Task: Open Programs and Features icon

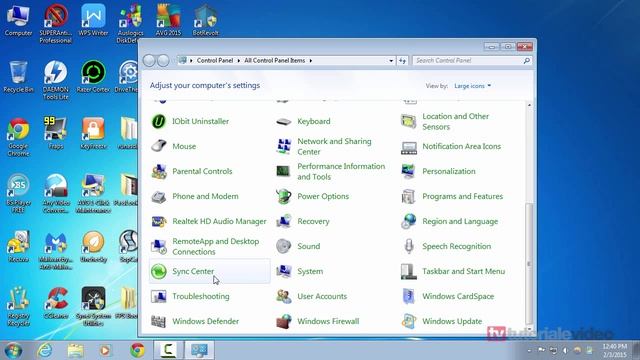Action: (x=409, y=196)
